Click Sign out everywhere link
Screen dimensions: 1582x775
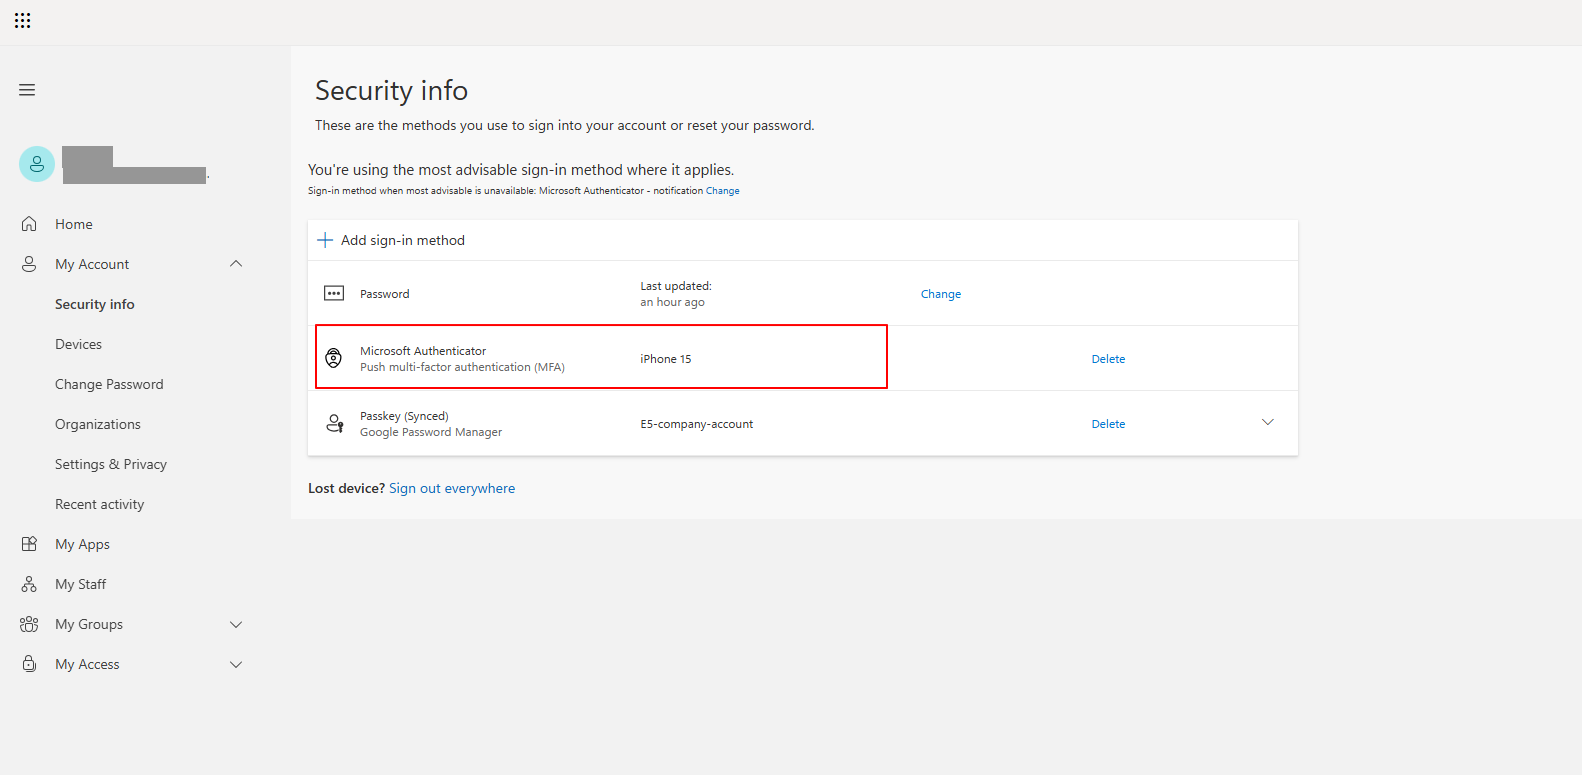point(452,488)
